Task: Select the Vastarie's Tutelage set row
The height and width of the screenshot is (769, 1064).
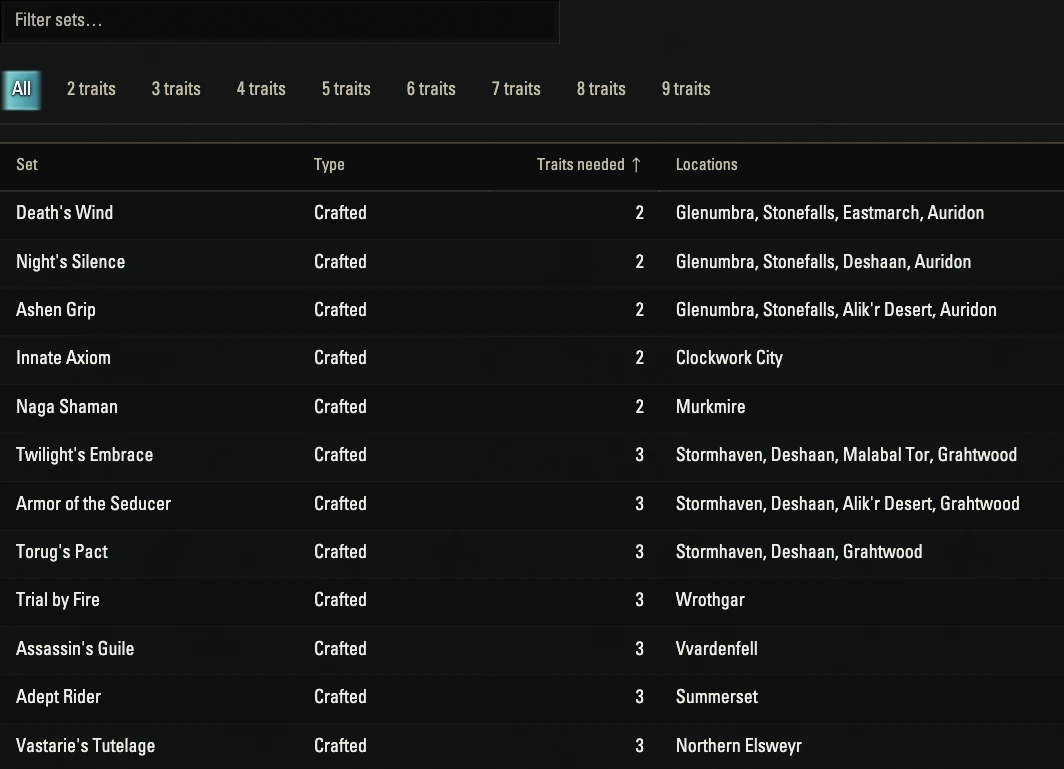Action: pos(532,746)
